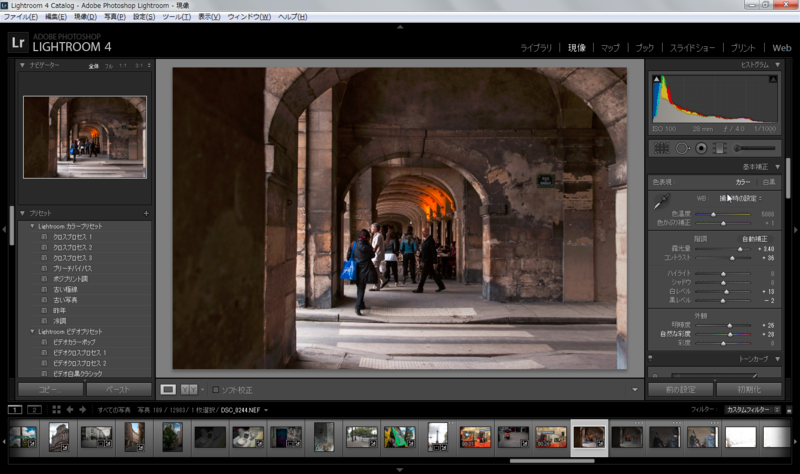Image resolution: width=800 pixels, height=474 pixels.
Task: Select the spot removal tool
Action: pyautogui.click(x=682, y=148)
